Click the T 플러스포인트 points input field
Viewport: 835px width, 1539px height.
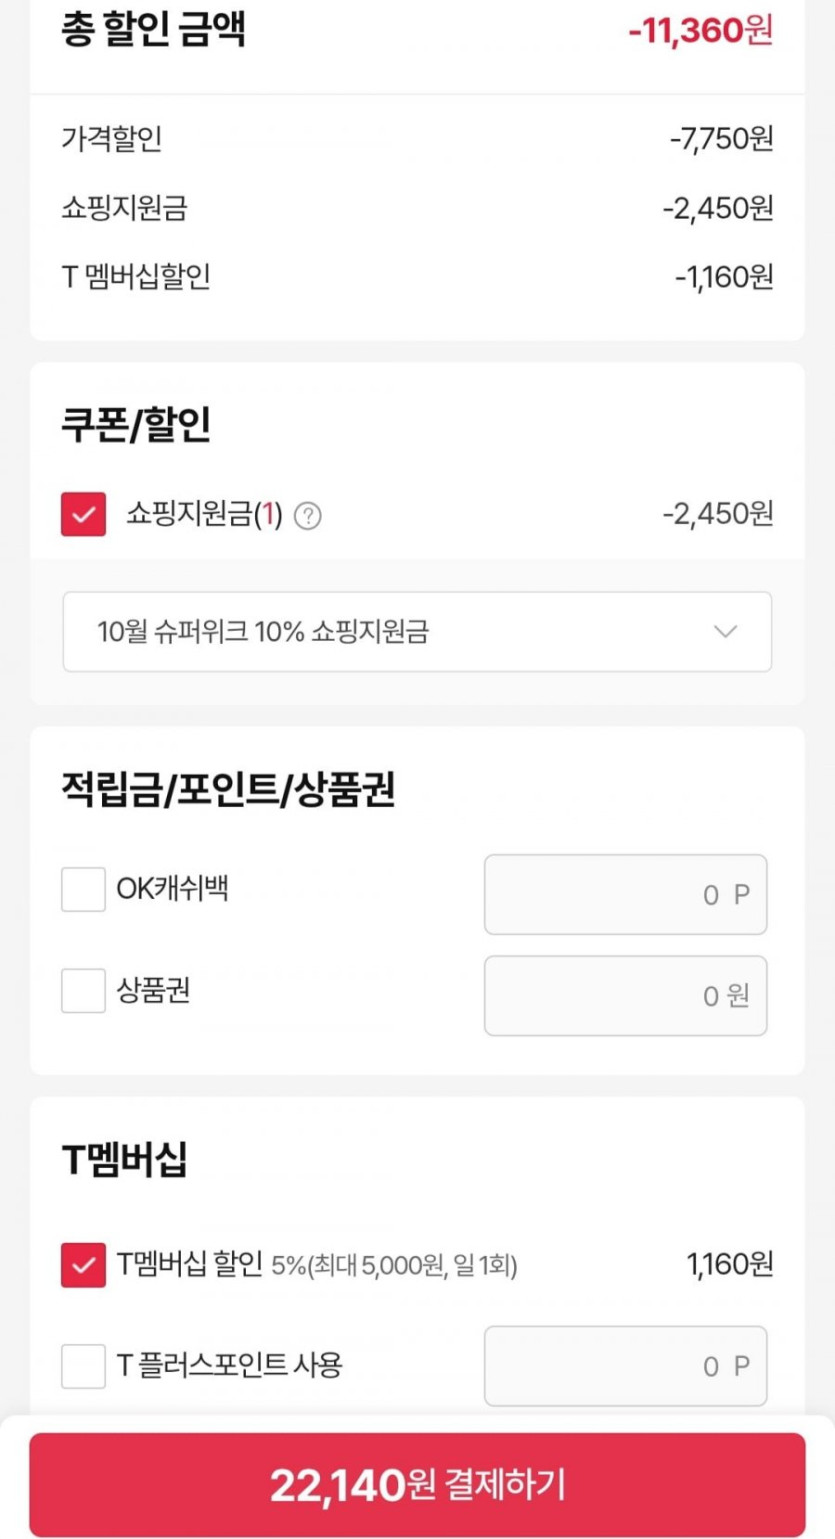click(625, 1366)
